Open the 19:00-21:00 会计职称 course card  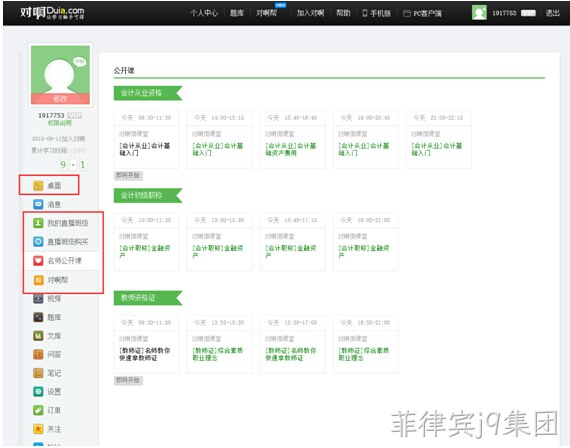click(x=366, y=242)
